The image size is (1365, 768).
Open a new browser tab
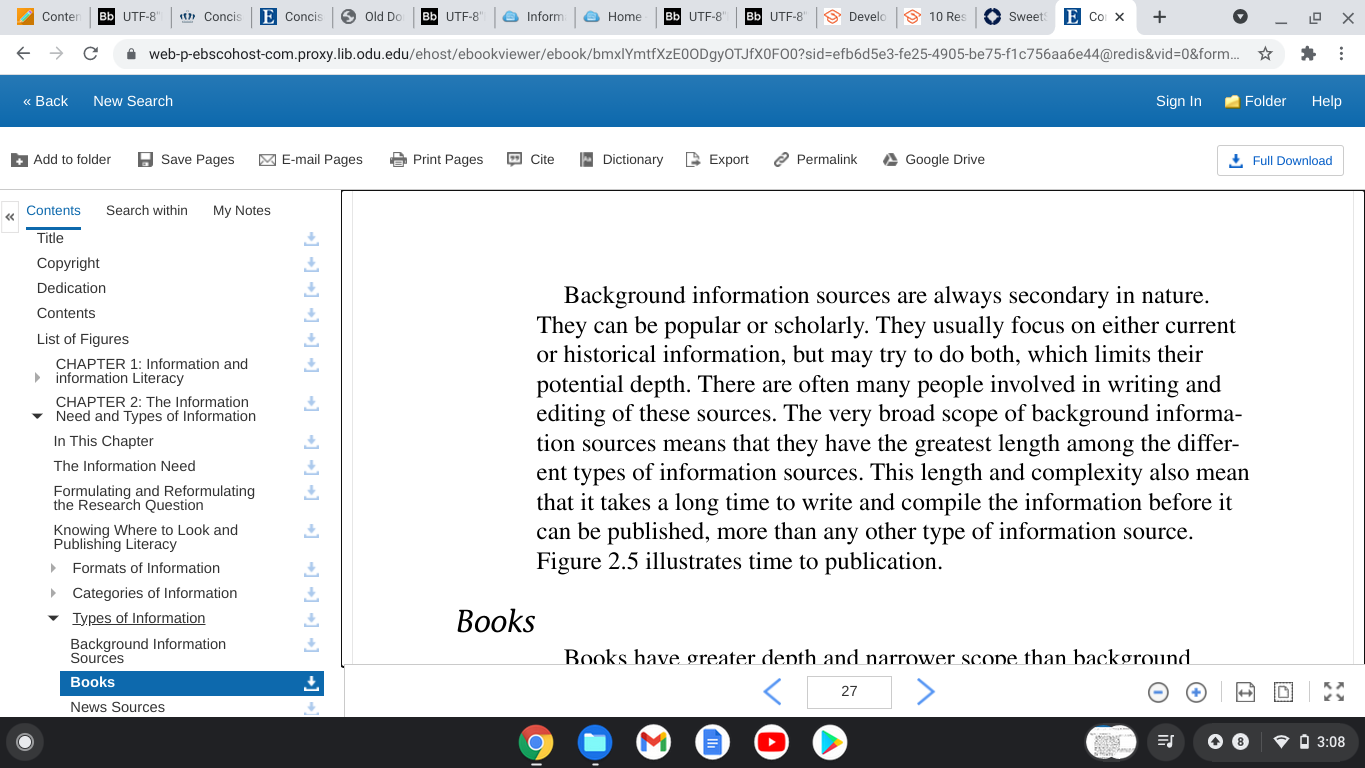tap(1159, 17)
